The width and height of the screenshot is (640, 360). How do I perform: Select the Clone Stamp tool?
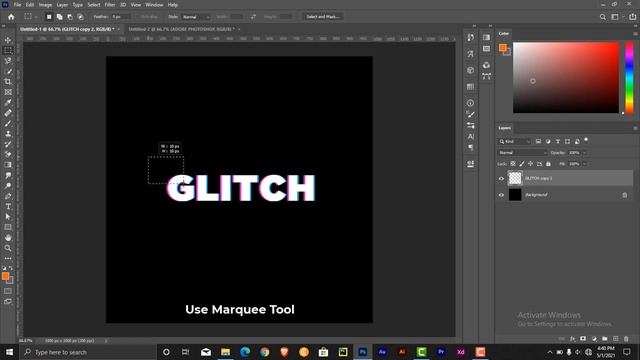(x=8, y=133)
